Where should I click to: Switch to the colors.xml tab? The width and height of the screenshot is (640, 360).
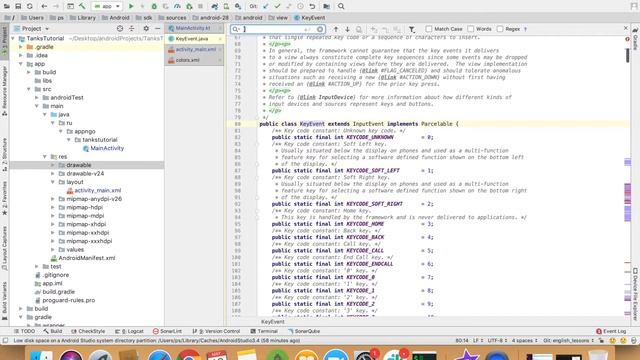pos(194,60)
